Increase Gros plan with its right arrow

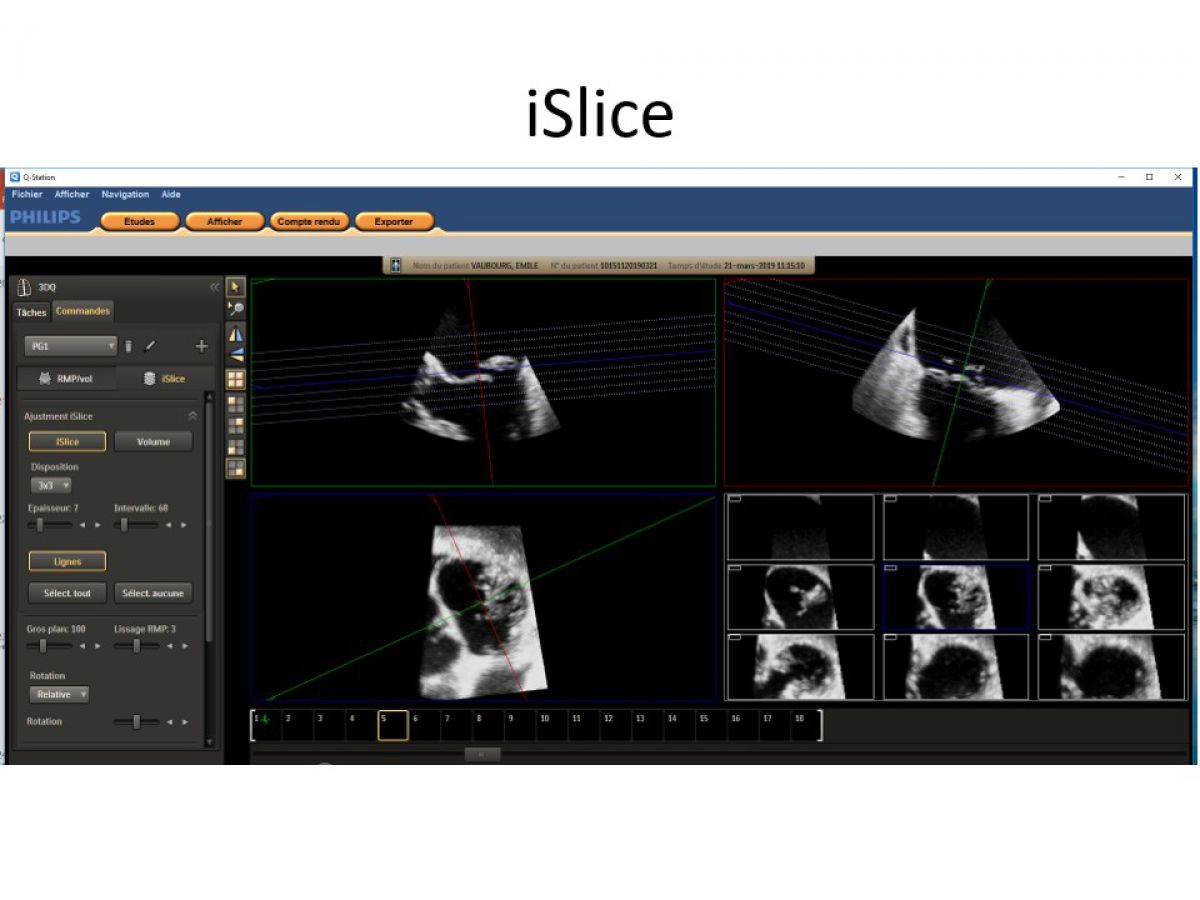click(x=98, y=646)
